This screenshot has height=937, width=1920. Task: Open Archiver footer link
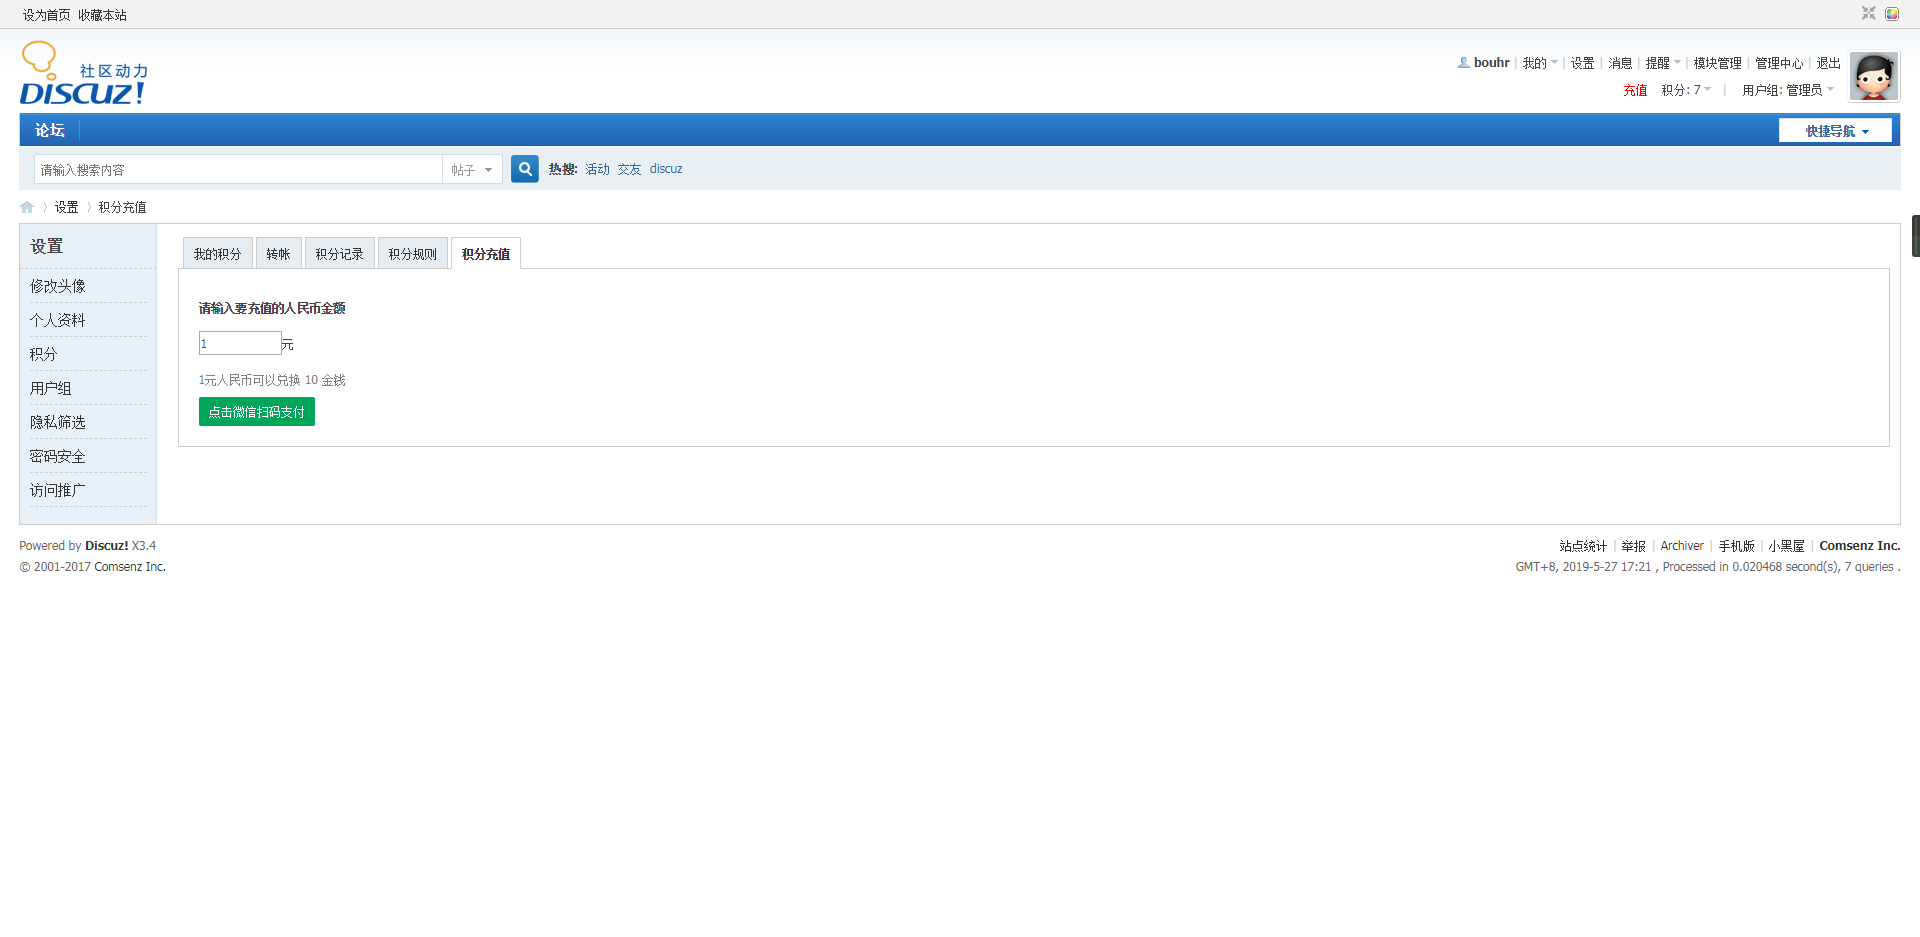click(x=1682, y=546)
